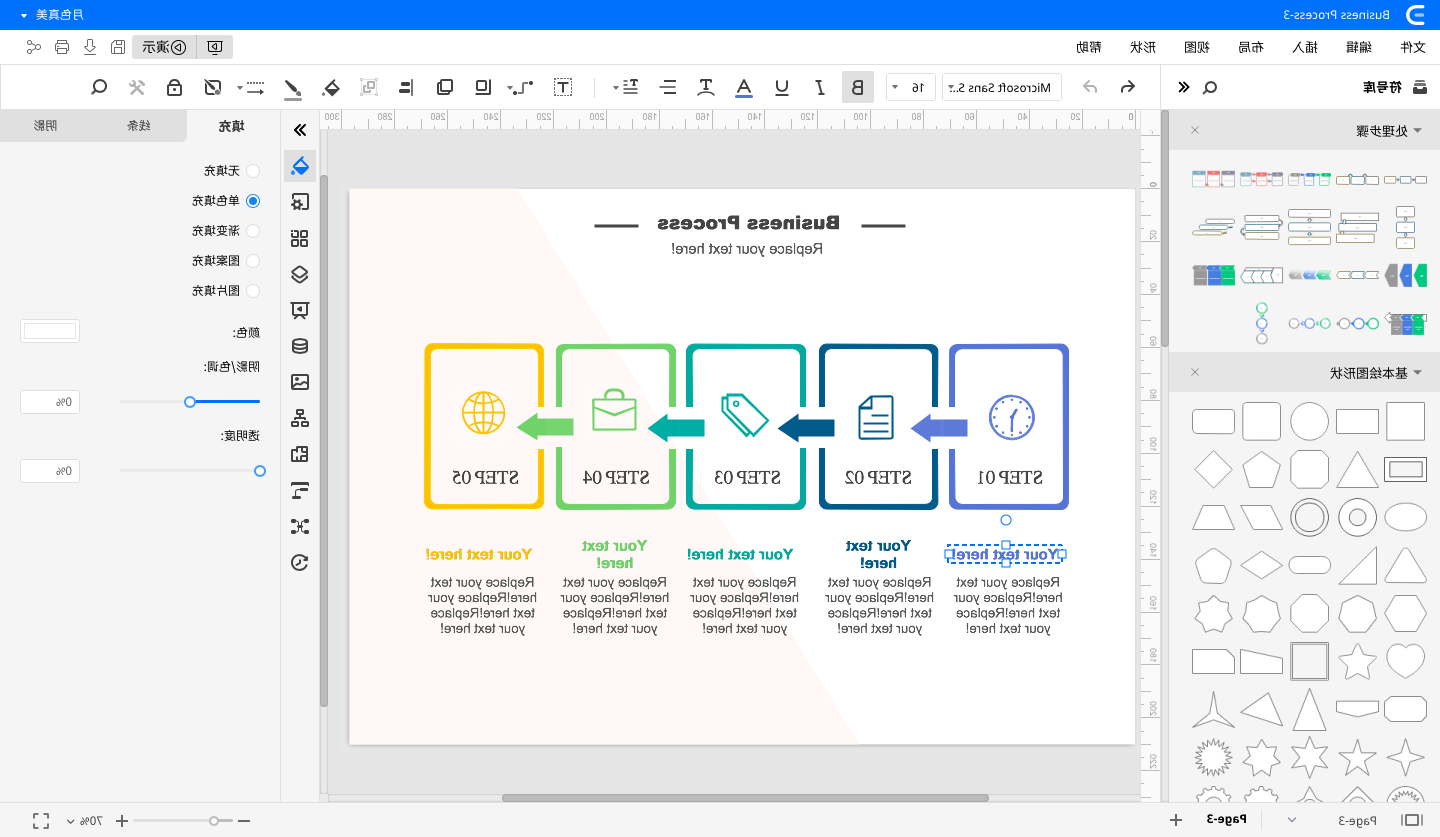Open symbol library search magnifier
This screenshot has width=1440, height=837.
[x=1210, y=87]
